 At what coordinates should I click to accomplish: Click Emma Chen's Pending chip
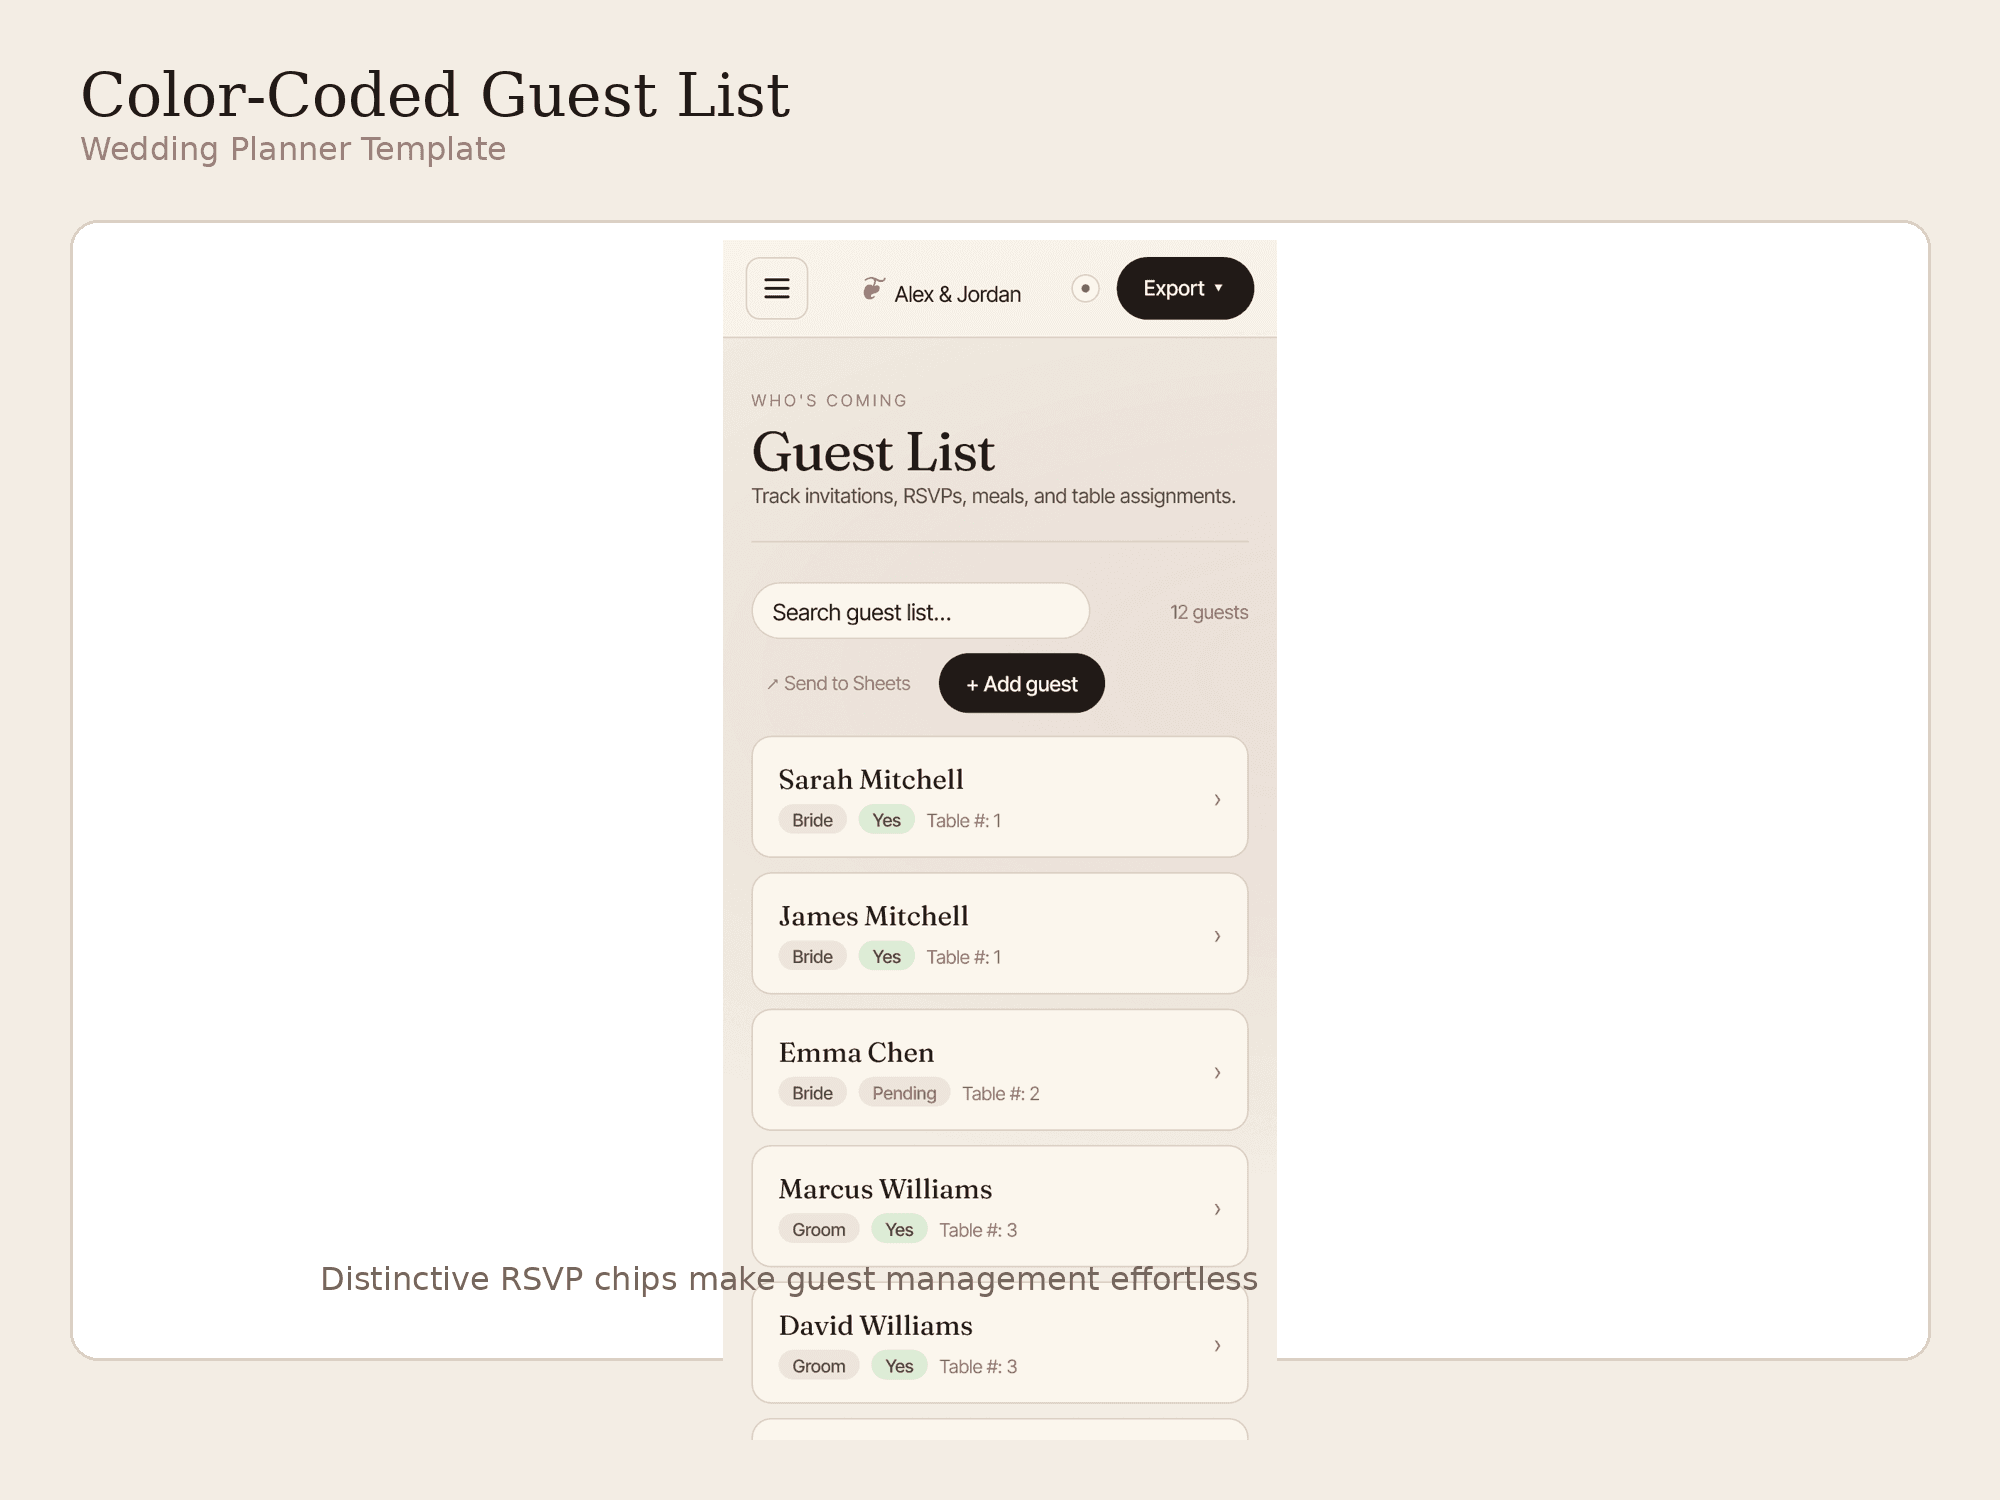click(x=904, y=1093)
